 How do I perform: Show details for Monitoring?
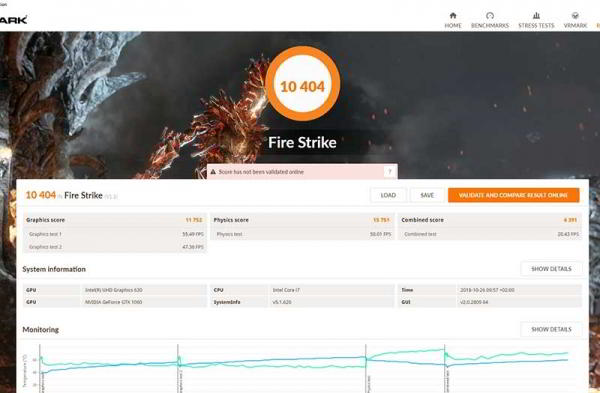(551, 329)
